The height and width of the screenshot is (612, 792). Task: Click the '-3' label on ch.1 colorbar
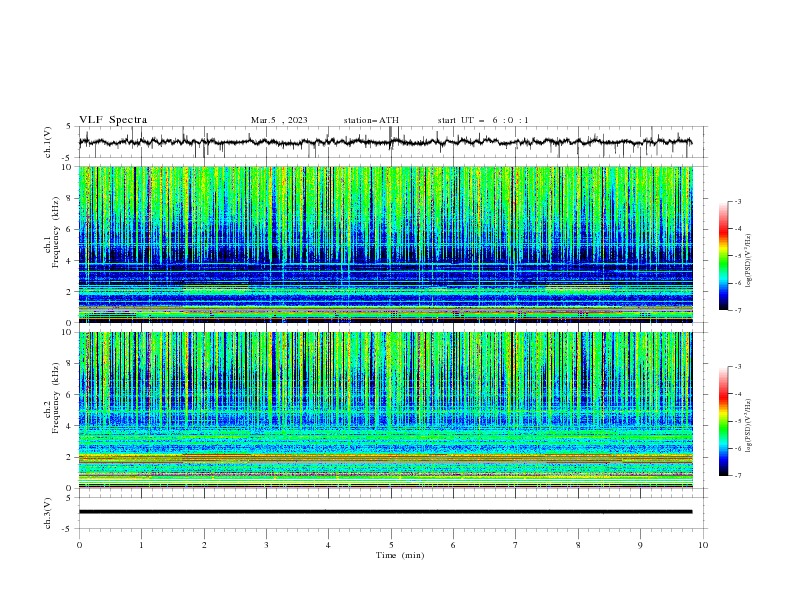[x=738, y=201]
